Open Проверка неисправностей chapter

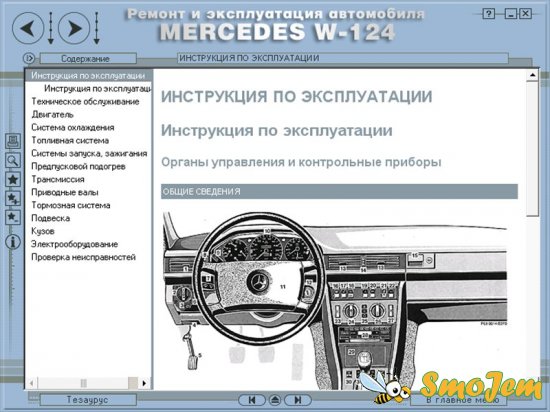click(x=83, y=257)
